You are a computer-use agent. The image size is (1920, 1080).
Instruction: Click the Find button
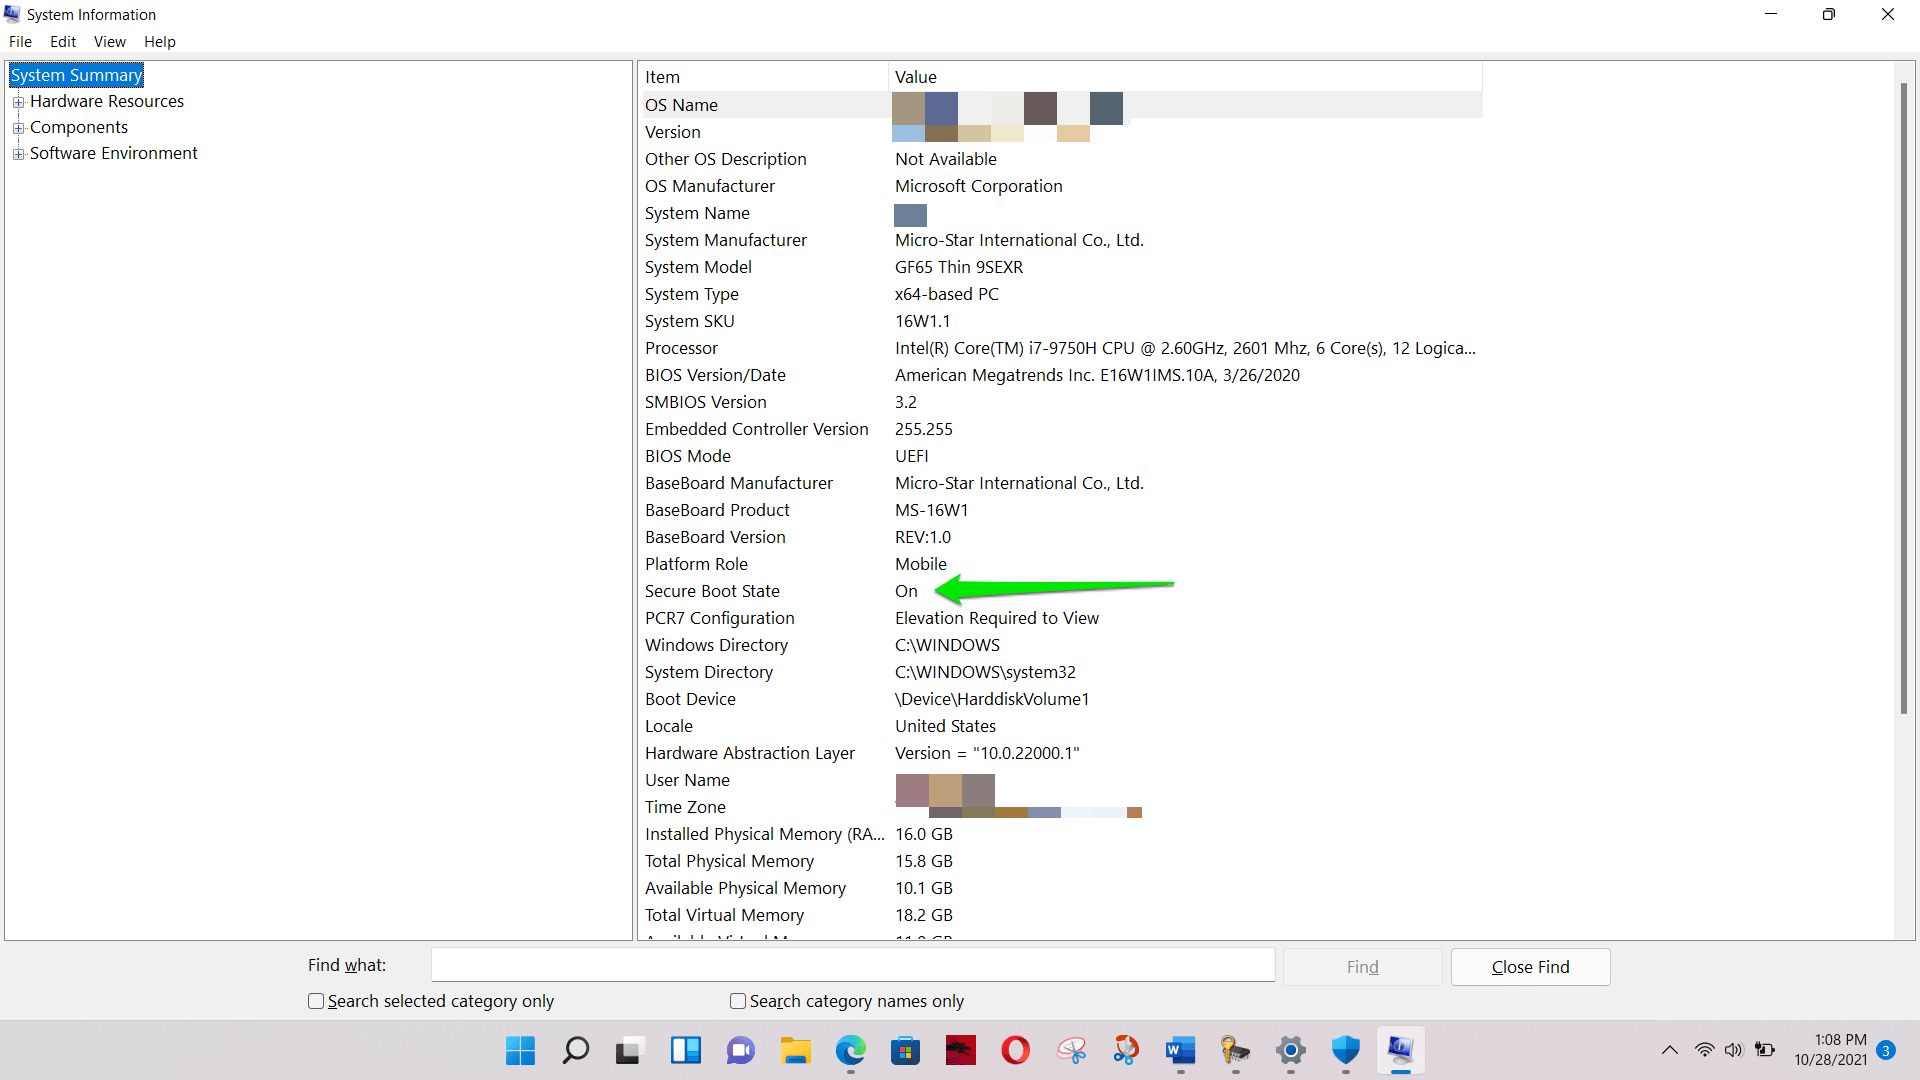tap(1362, 965)
